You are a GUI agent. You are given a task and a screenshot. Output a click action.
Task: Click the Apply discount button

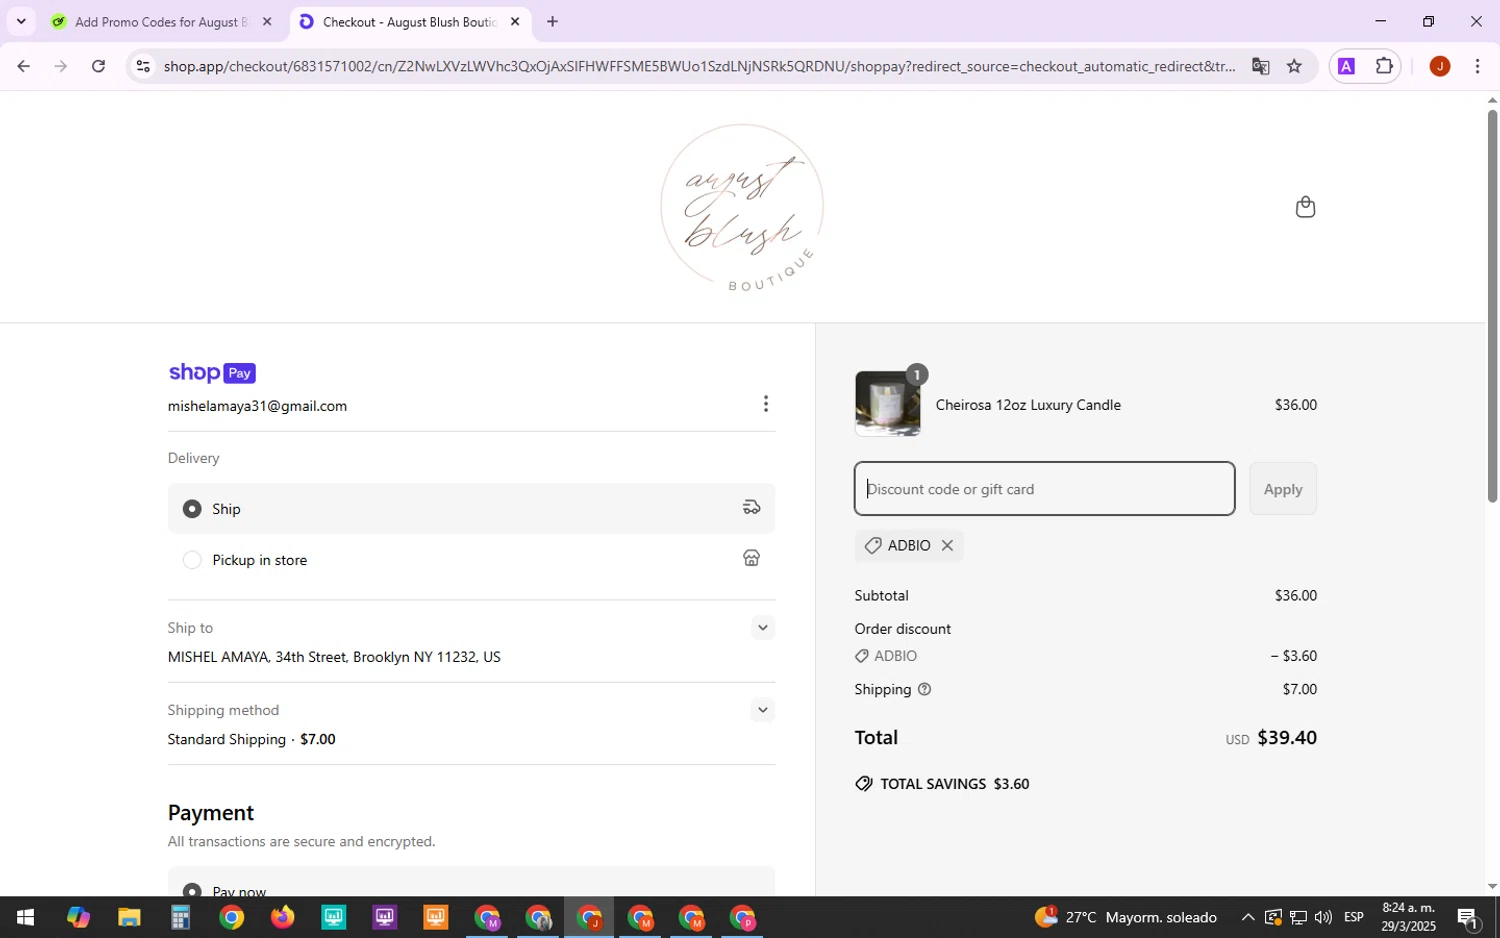(1283, 489)
